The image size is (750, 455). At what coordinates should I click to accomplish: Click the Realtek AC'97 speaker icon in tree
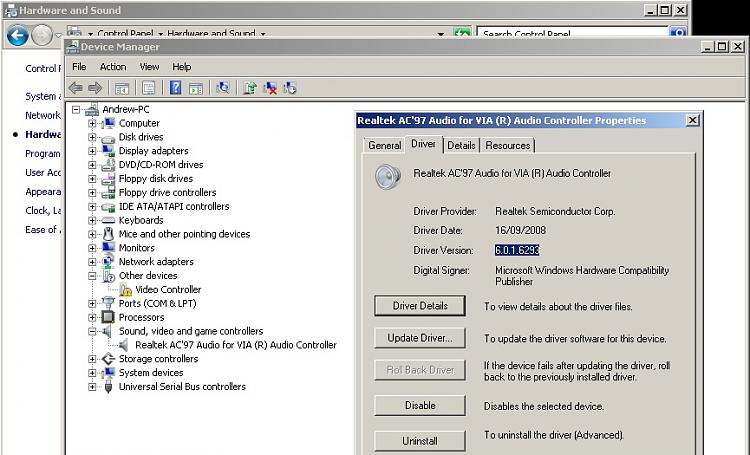click(124, 345)
